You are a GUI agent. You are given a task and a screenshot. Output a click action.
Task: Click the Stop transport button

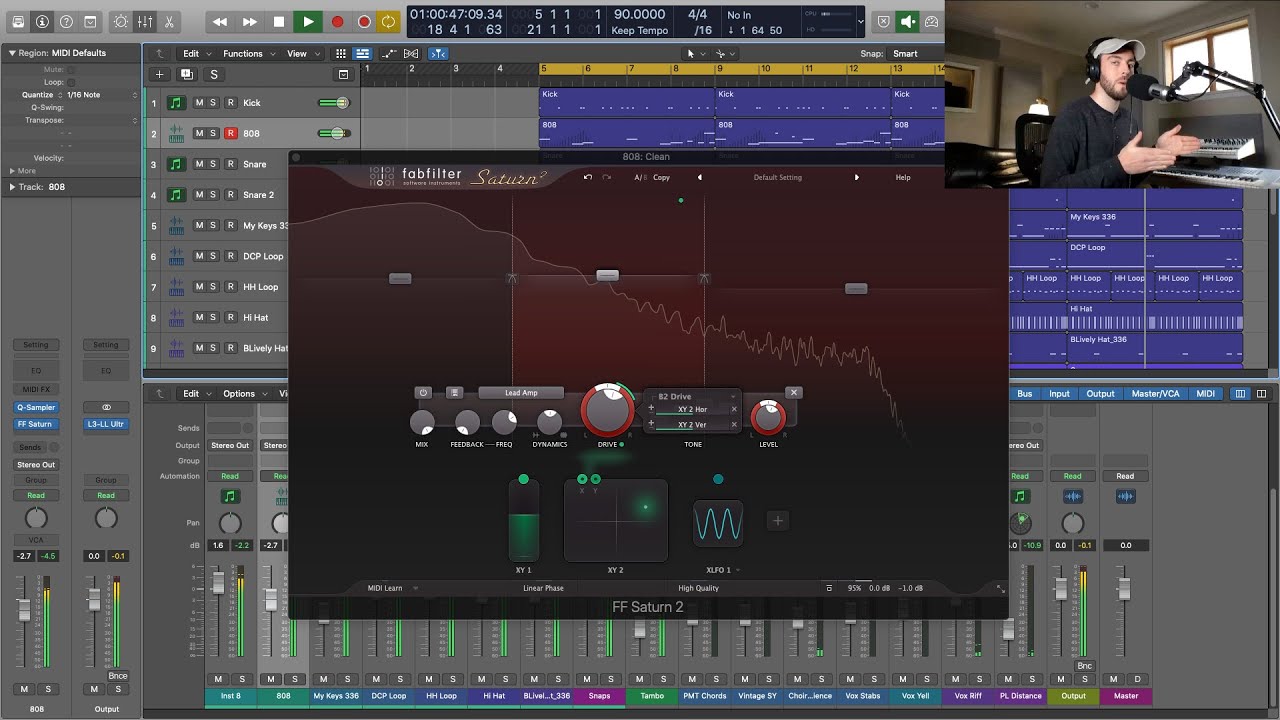279,21
